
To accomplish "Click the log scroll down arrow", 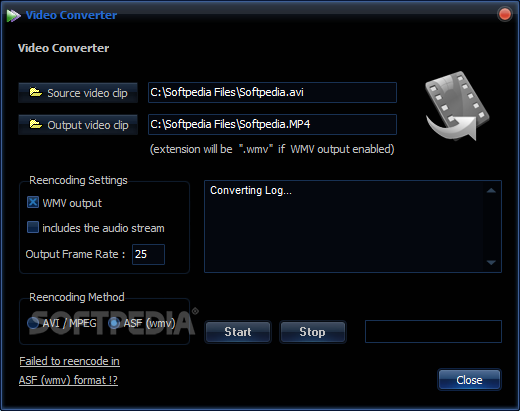I will tap(491, 263).
